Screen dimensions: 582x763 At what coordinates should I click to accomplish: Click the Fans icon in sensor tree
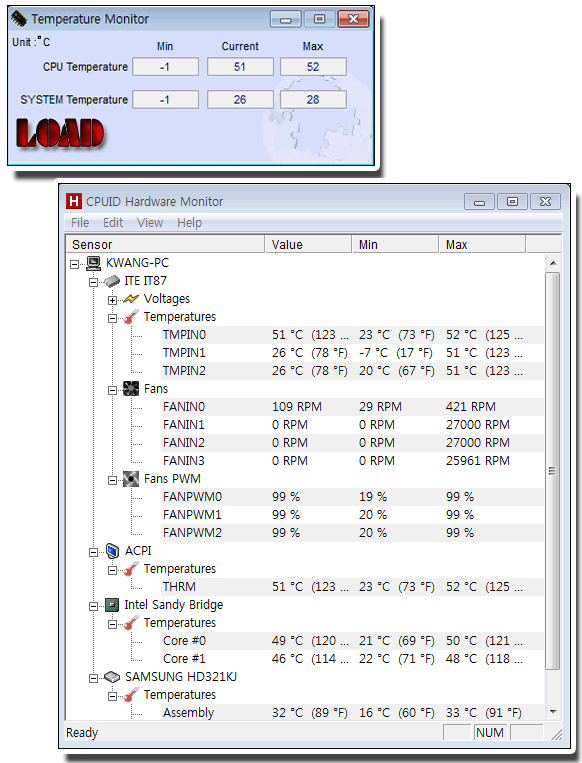131,389
